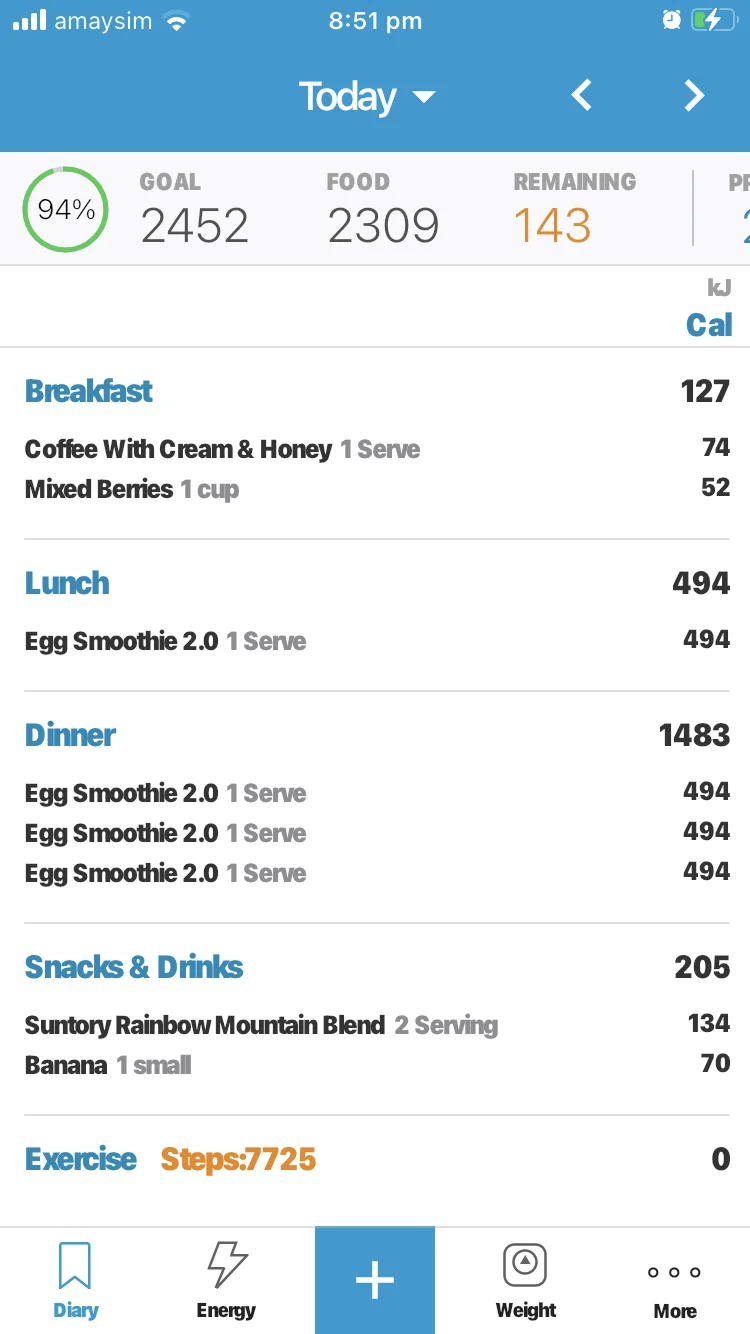Open the Breakfast meal section
The height and width of the screenshot is (1334, 750).
click(89, 391)
